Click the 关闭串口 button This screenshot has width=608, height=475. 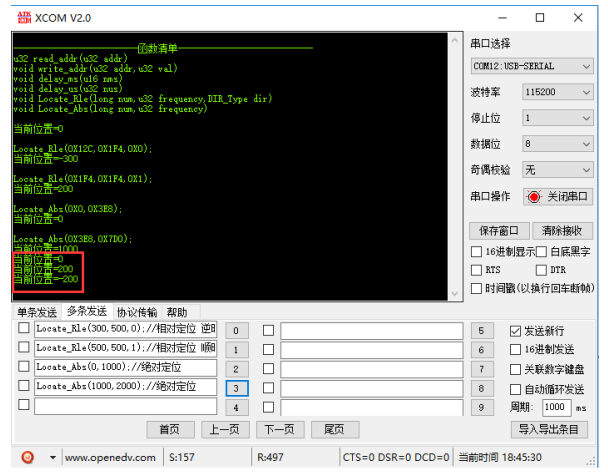pyautogui.click(x=558, y=197)
